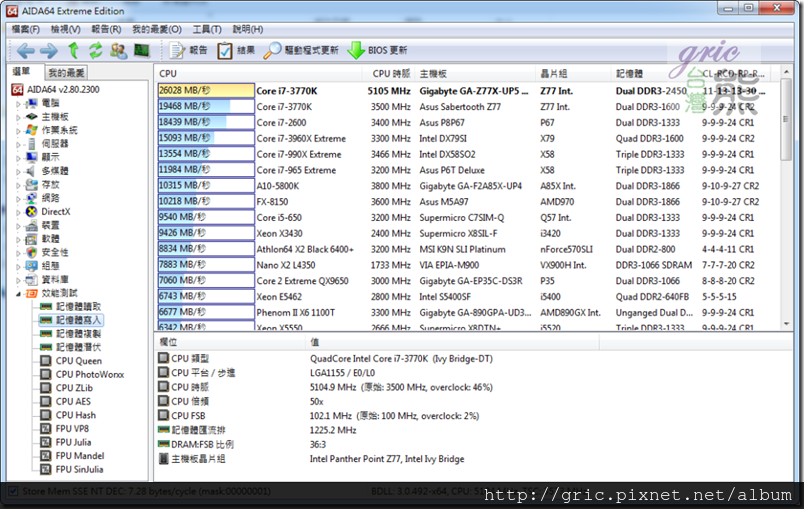Click the users icon in the toolbar
This screenshot has width=804, height=509.
click(x=118, y=50)
